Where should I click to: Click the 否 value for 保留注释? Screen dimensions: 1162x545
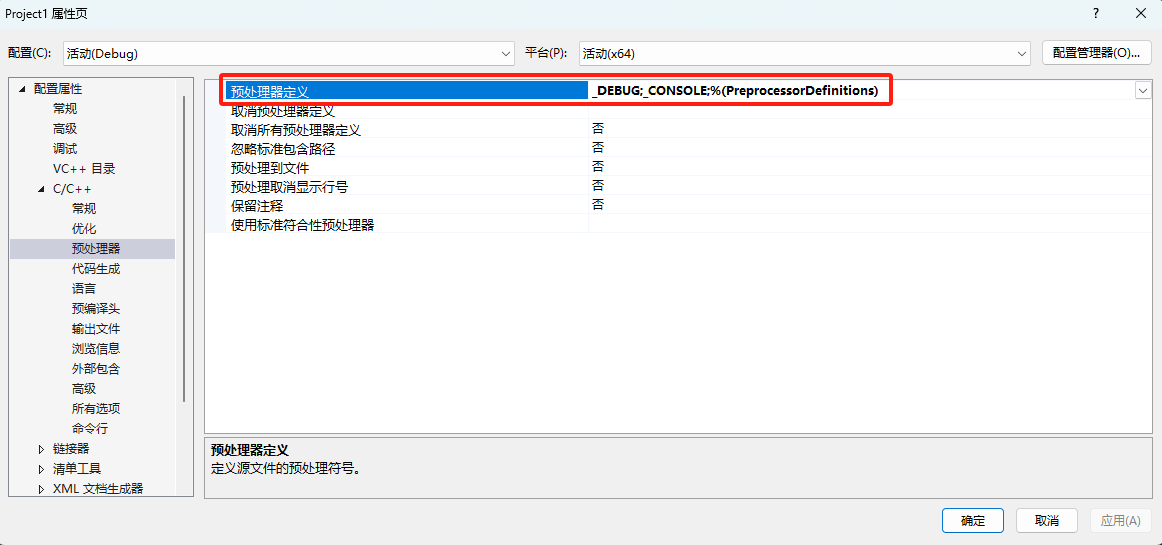pyautogui.click(x=597, y=204)
